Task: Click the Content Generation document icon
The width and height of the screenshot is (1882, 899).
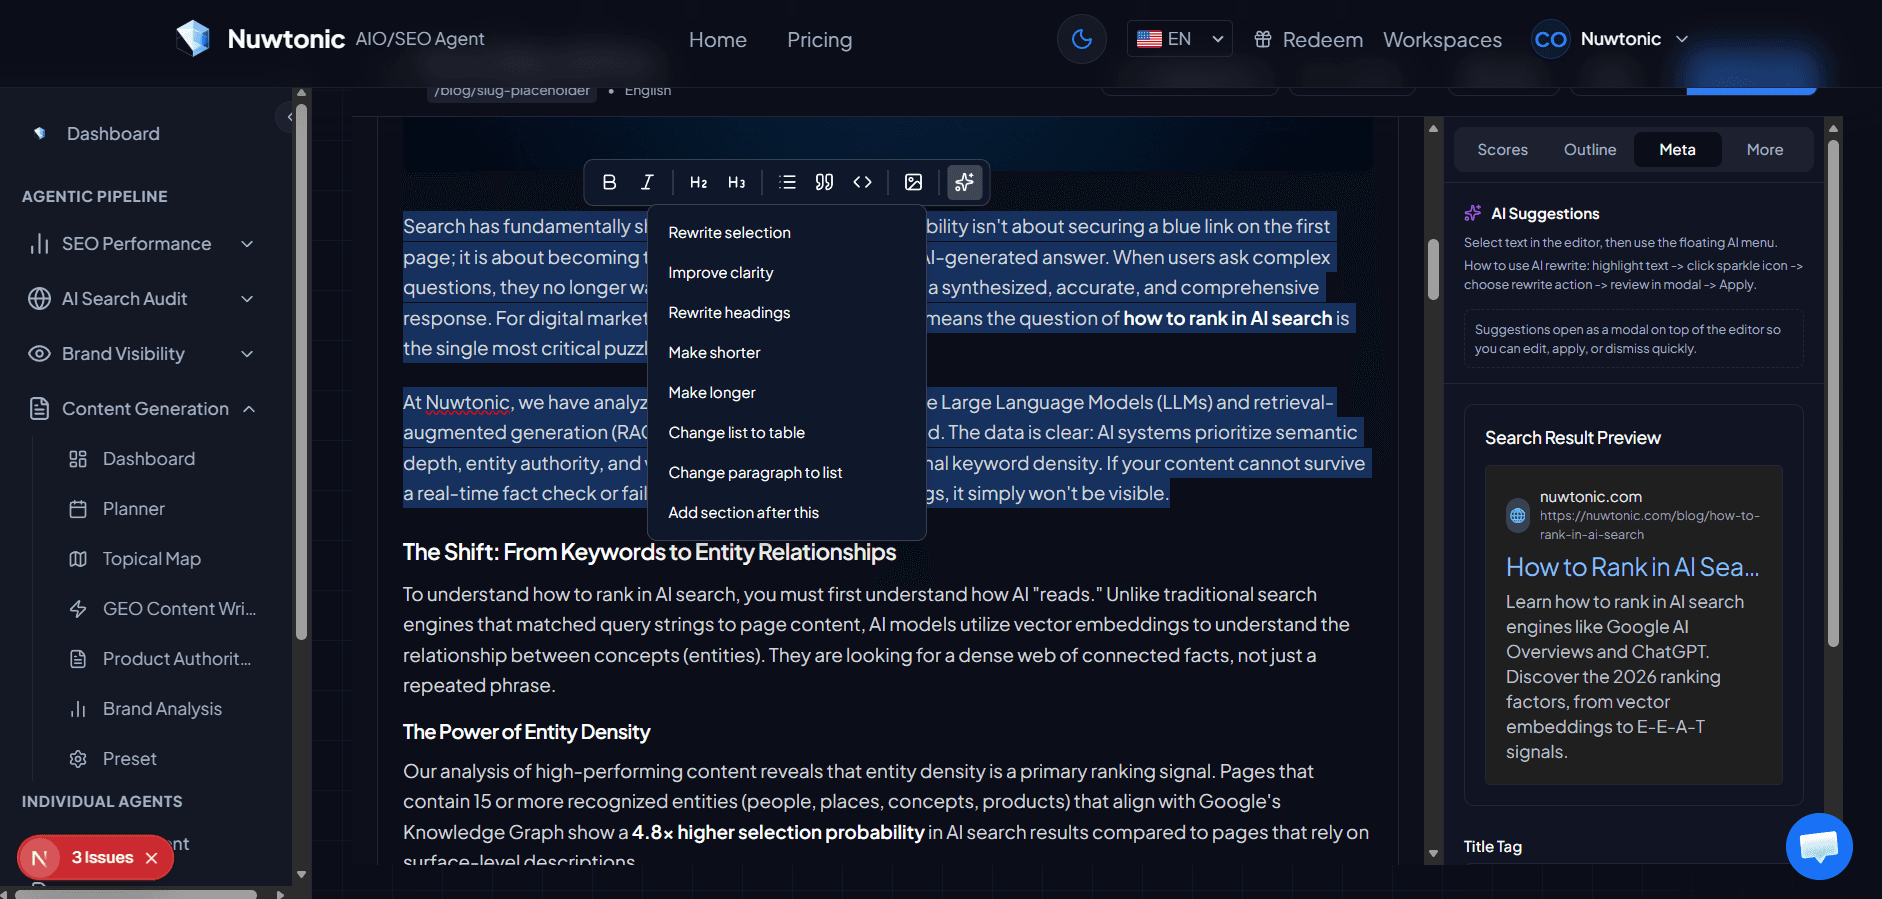Action: pyautogui.click(x=39, y=409)
